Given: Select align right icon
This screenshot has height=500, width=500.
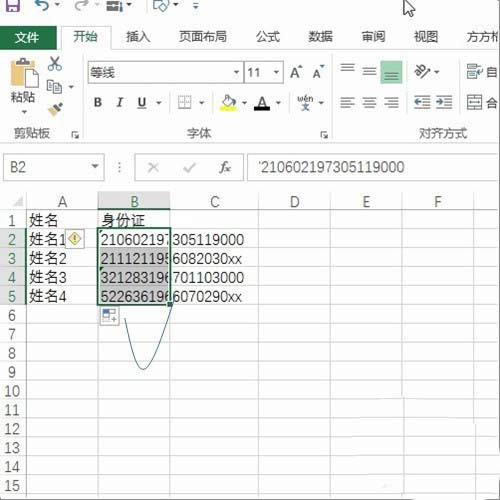Looking at the screenshot, I should (391, 102).
